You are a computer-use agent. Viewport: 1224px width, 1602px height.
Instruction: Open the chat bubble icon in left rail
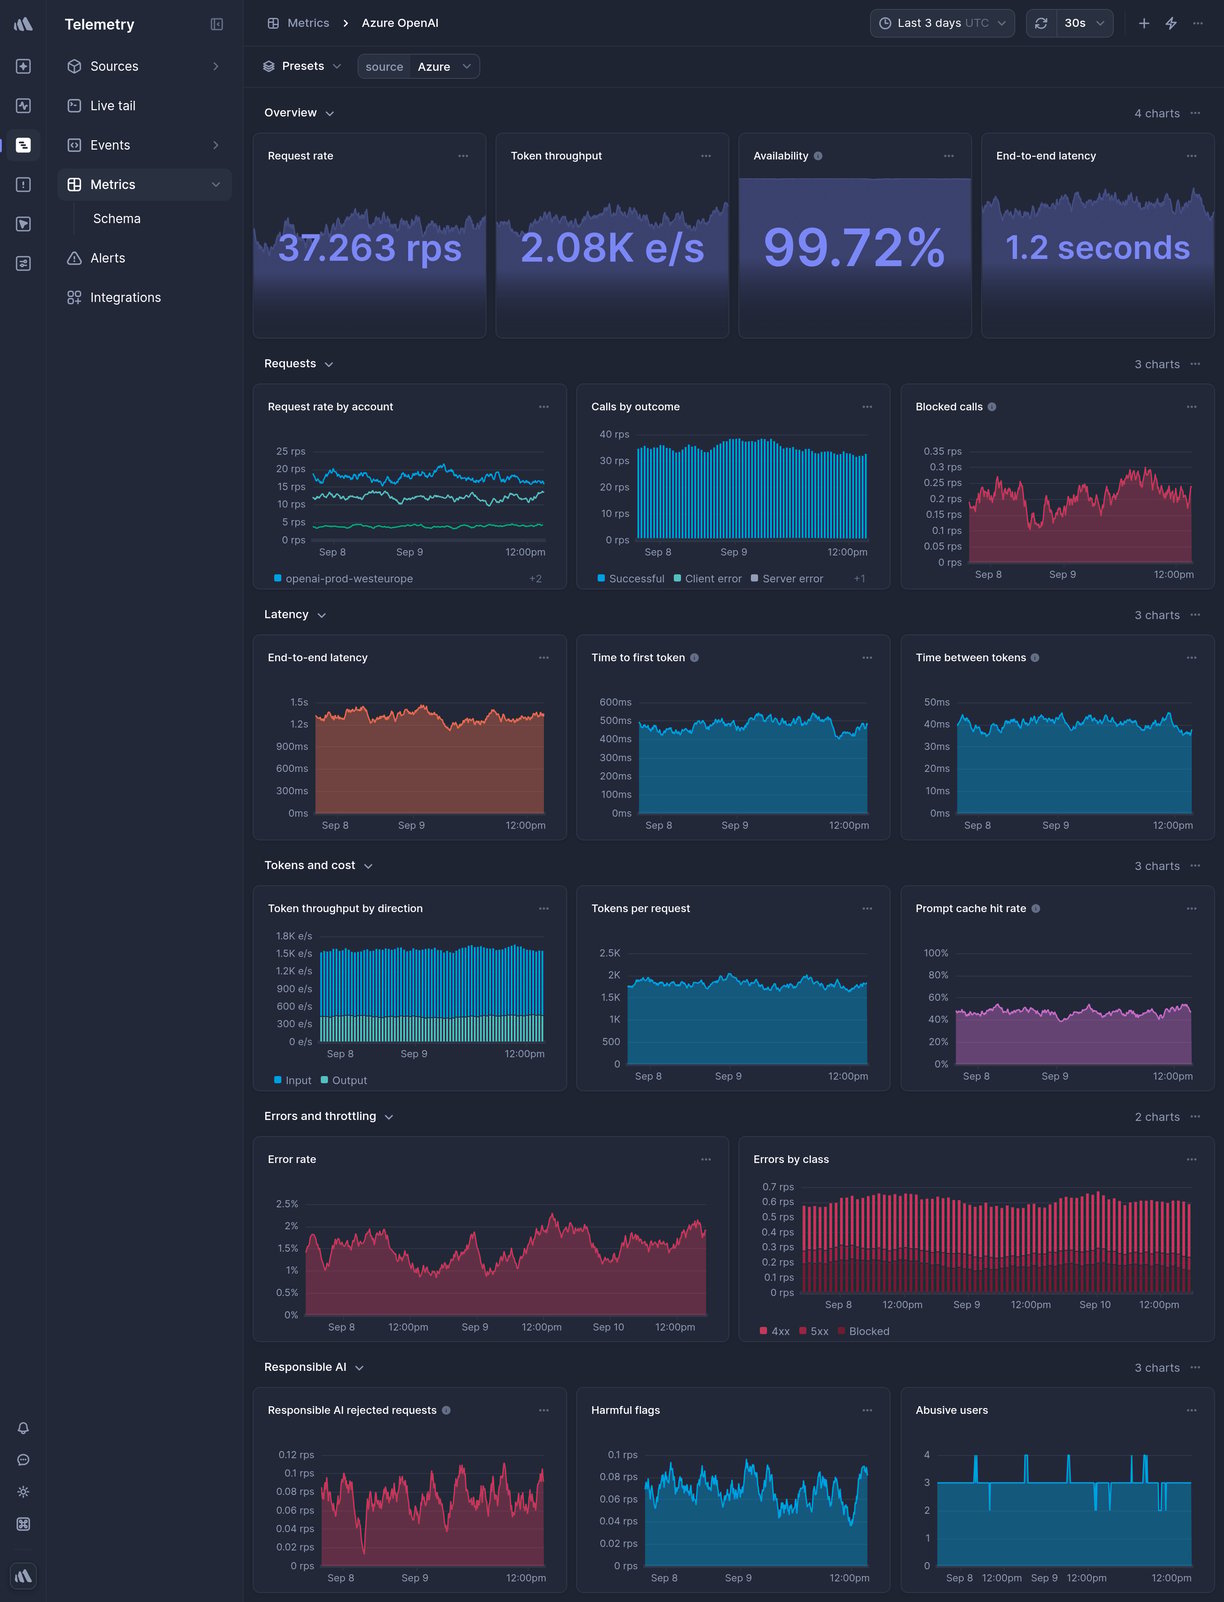(23, 1460)
